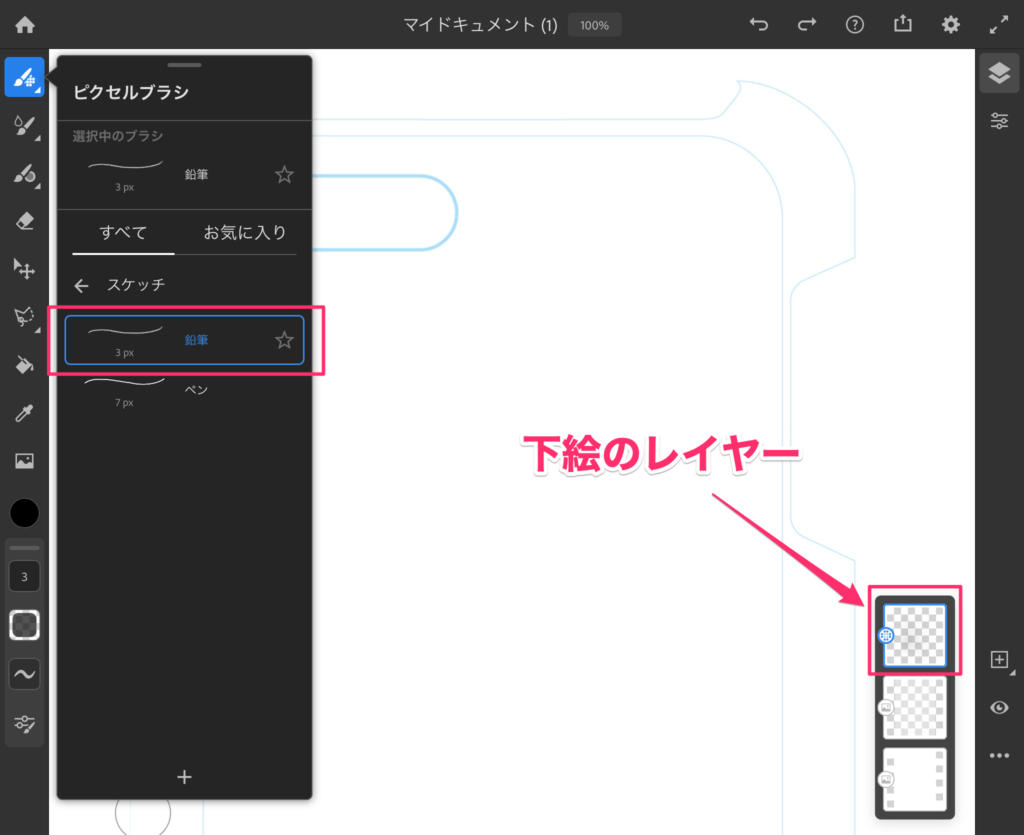Go back from スケッチ brush category
Image resolution: width=1024 pixels, height=835 pixels.
click(82, 285)
